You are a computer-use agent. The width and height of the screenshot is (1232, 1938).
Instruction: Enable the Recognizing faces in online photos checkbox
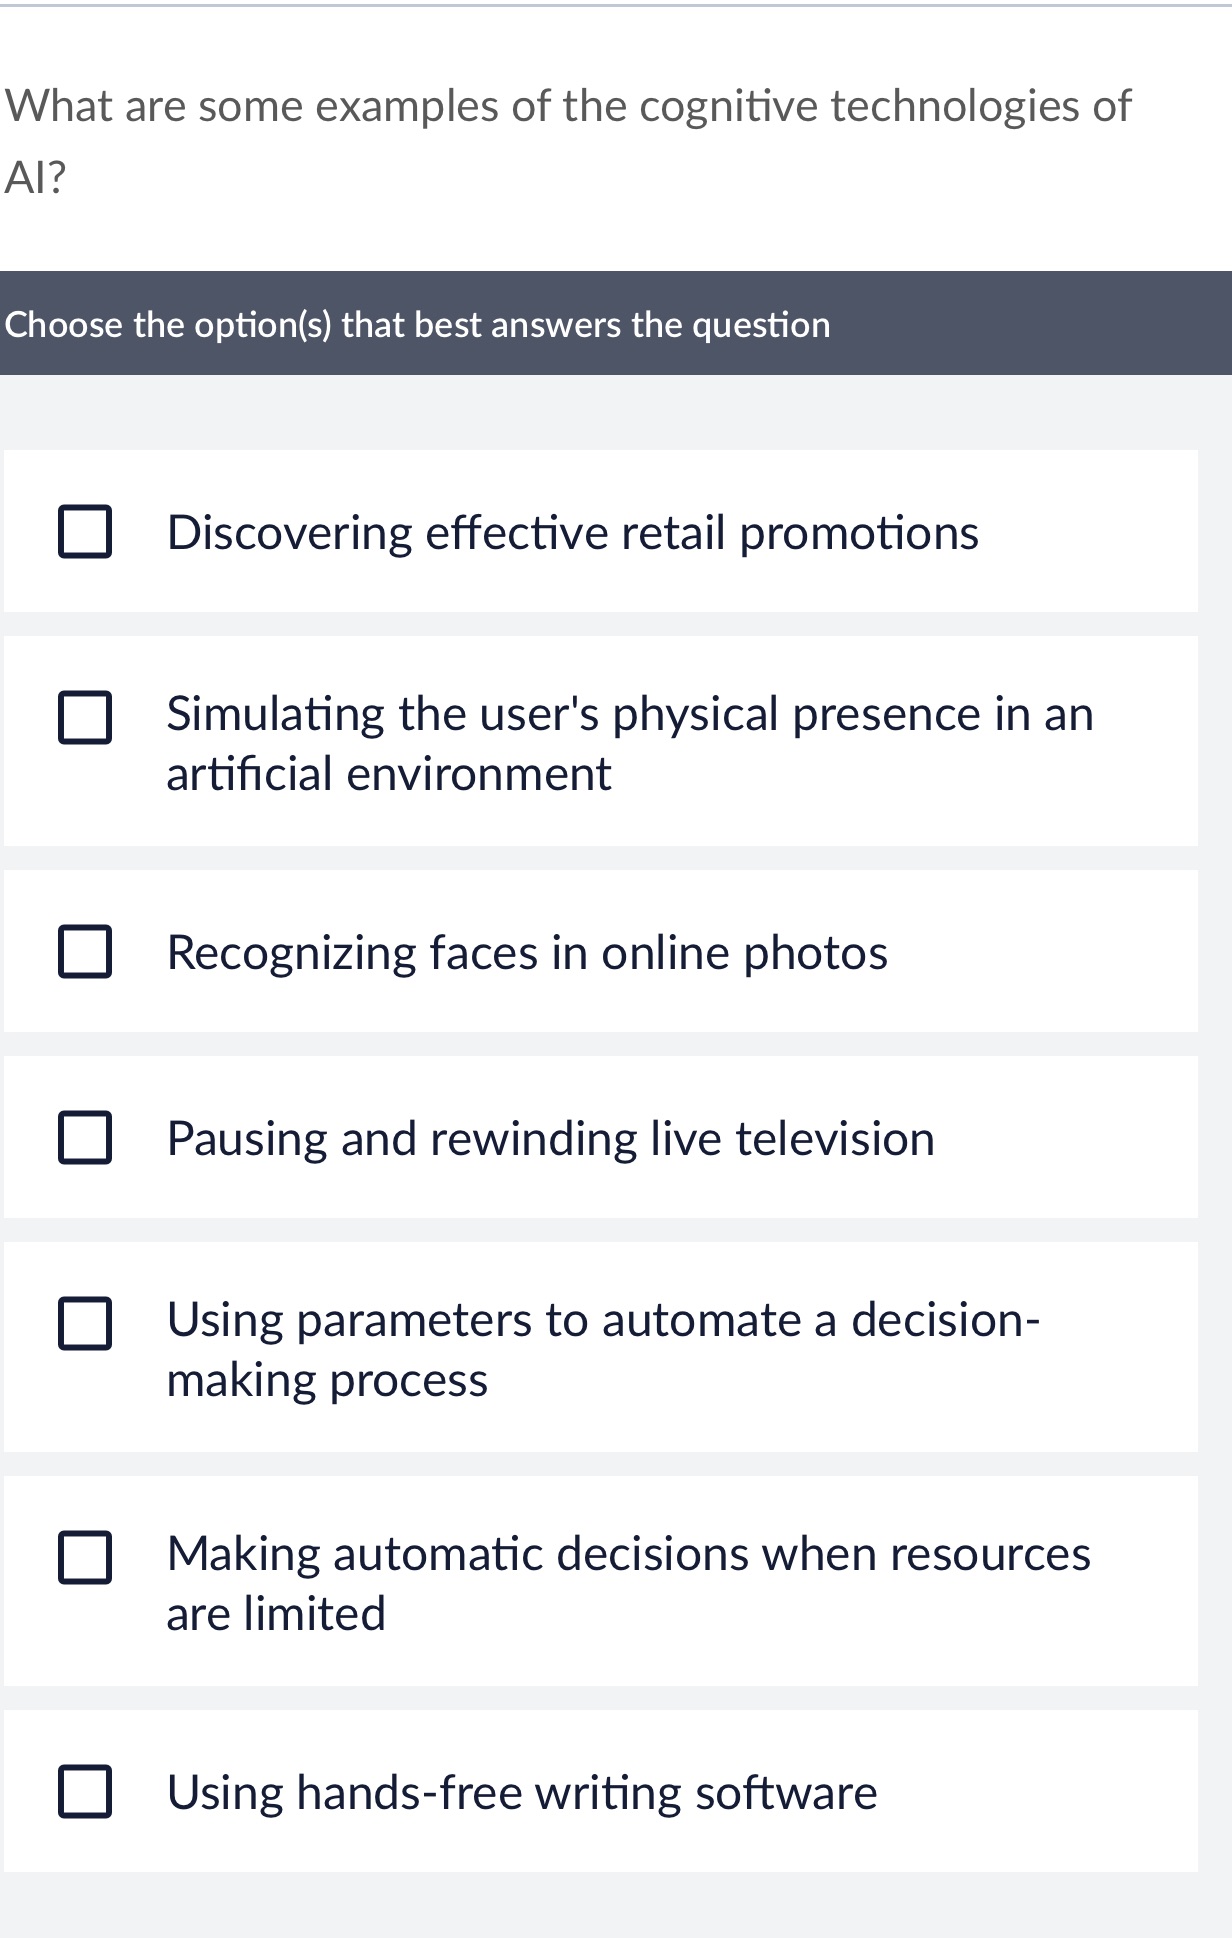coord(84,952)
